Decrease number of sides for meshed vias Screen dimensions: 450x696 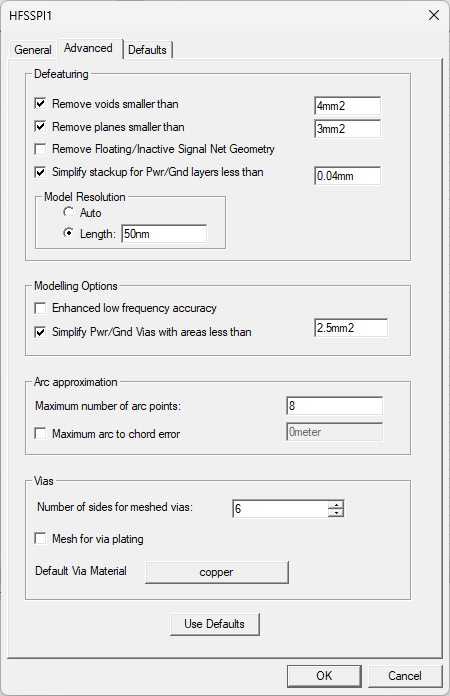(336, 513)
